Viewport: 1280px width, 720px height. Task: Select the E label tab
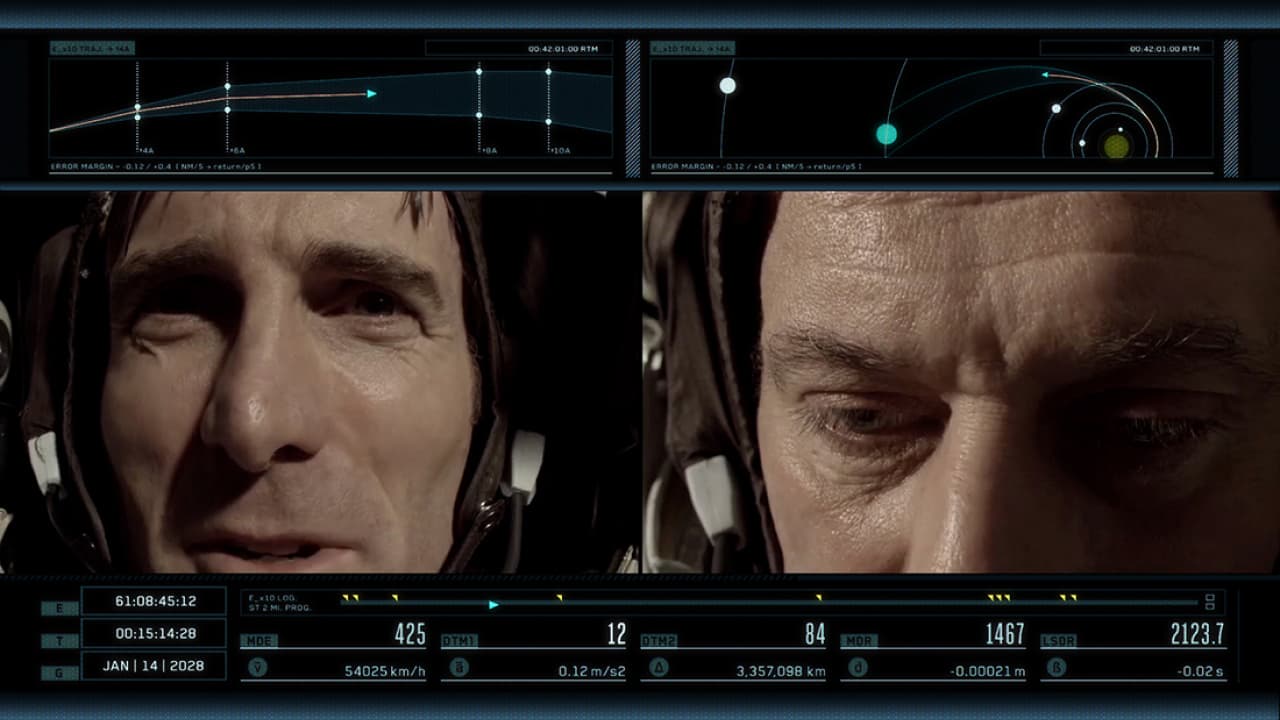click(x=59, y=608)
